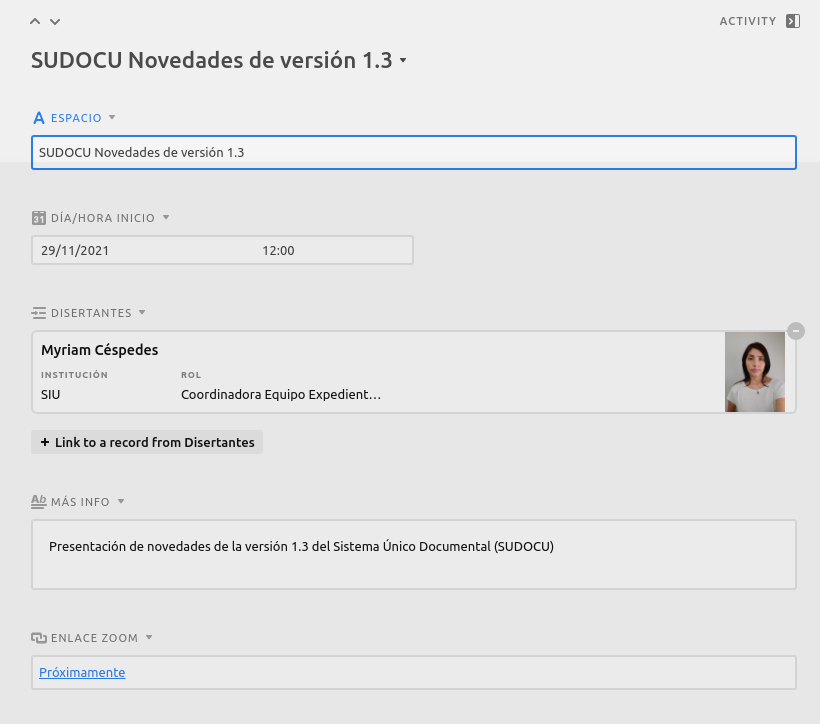Screen dimensions: 820x724
Task: Open the ESPACIO field options dropdown
Action: [112, 117]
